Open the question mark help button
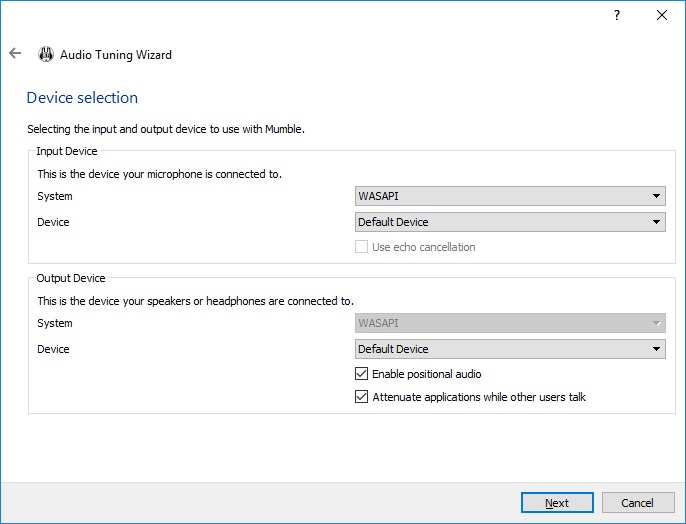Image resolution: width=686 pixels, height=524 pixels. tap(617, 15)
